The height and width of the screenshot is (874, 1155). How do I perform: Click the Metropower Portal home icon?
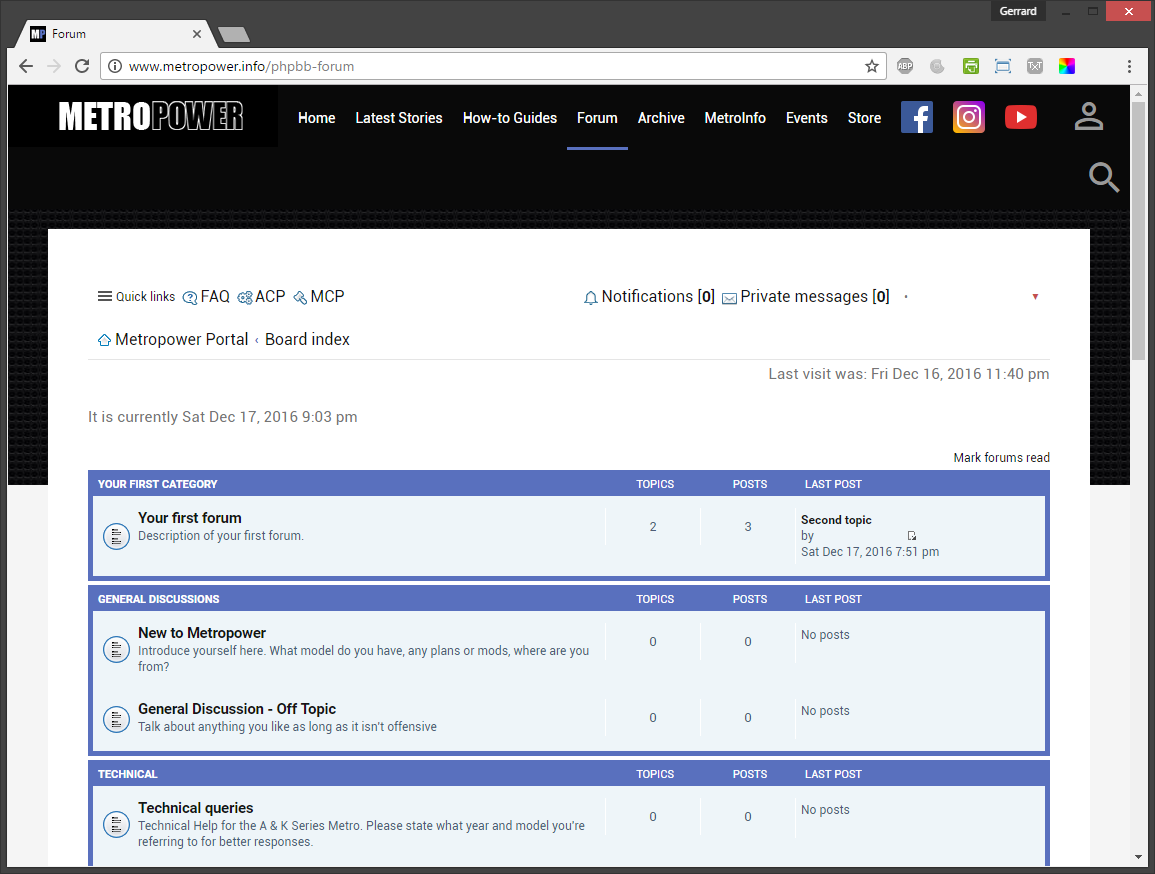[105, 340]
